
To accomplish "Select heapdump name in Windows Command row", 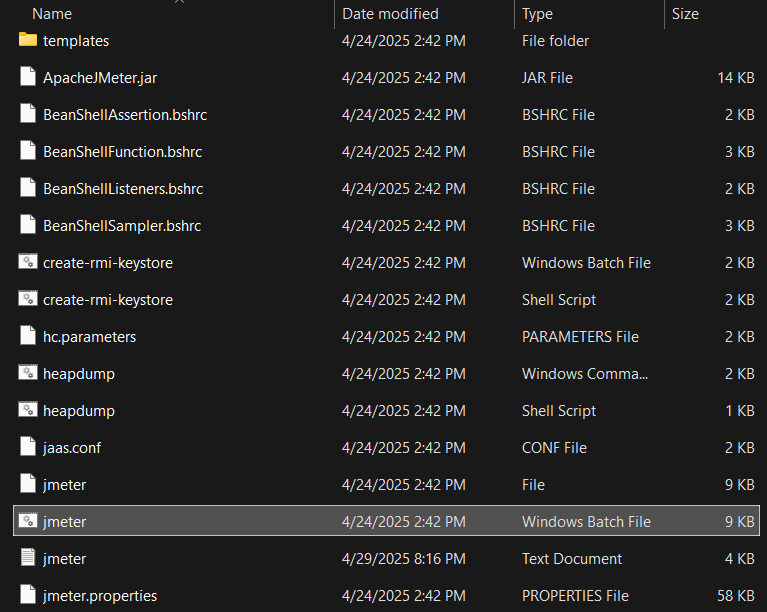I will (x=79, y=374).
